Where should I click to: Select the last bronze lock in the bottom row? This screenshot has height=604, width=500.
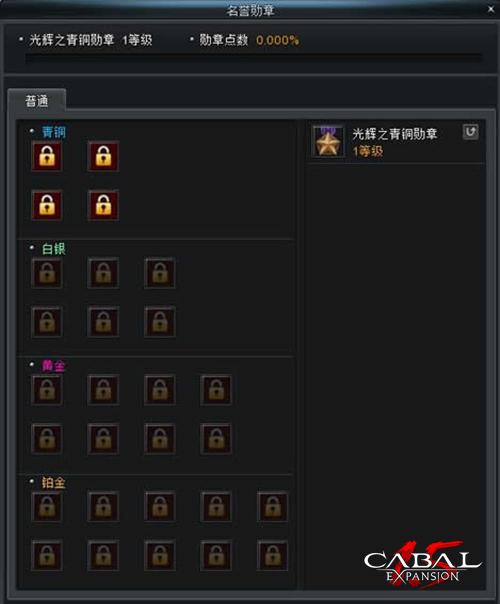(x=103, y=205)
